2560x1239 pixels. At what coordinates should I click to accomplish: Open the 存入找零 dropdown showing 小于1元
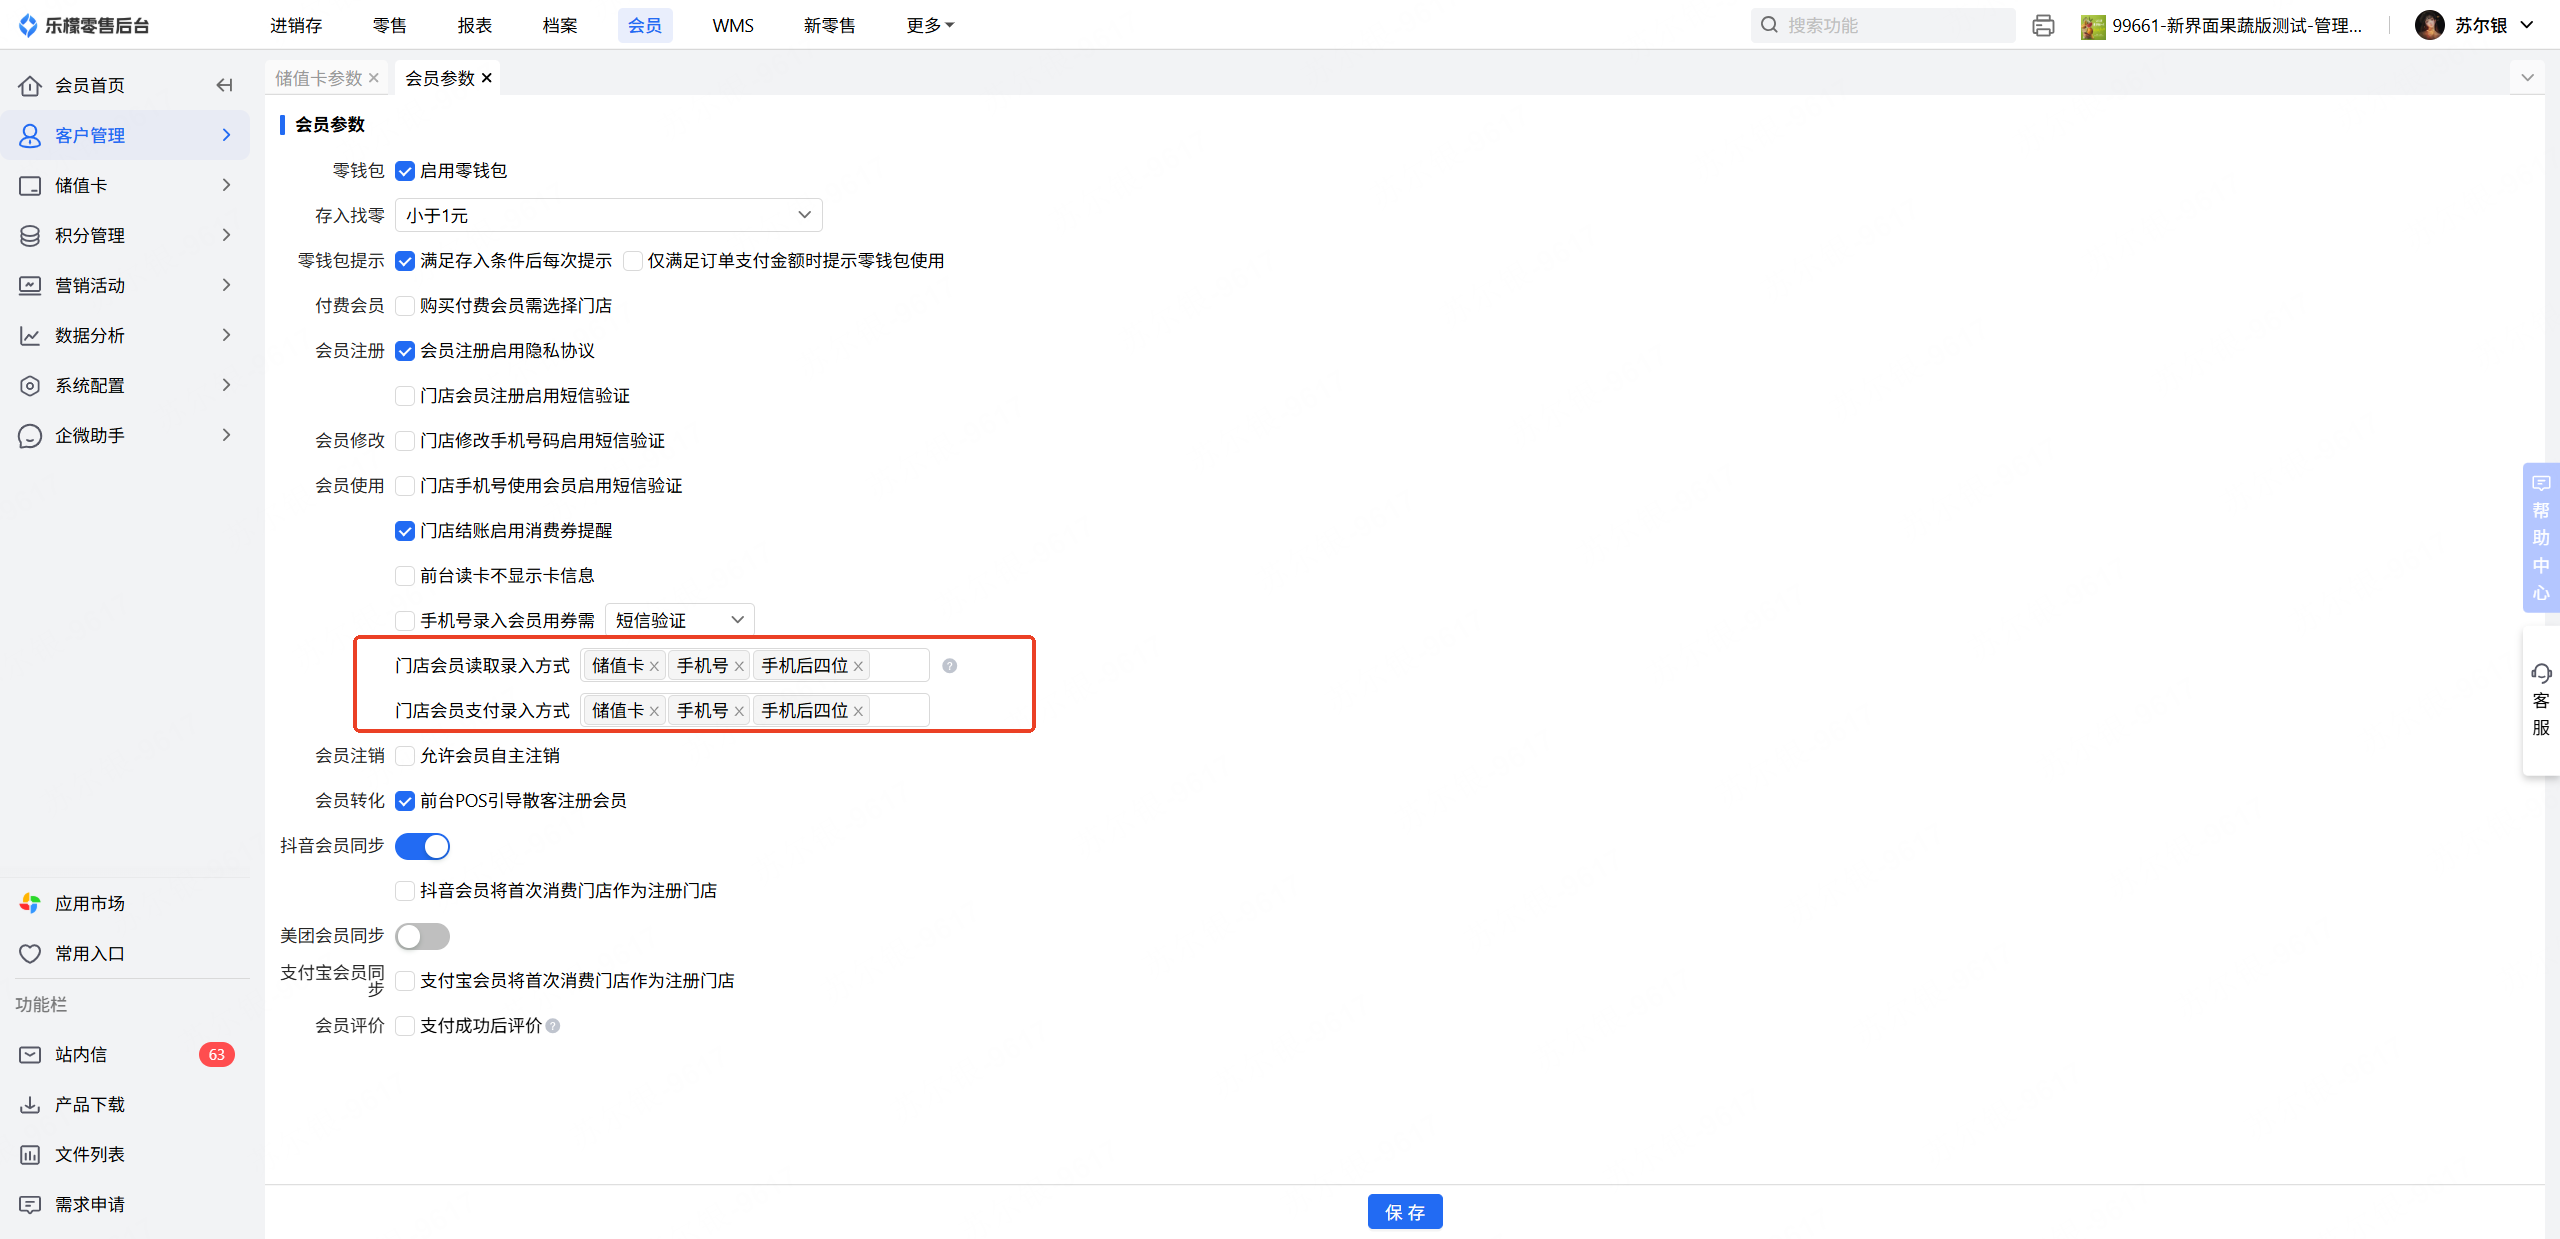(x=608, y=215)
